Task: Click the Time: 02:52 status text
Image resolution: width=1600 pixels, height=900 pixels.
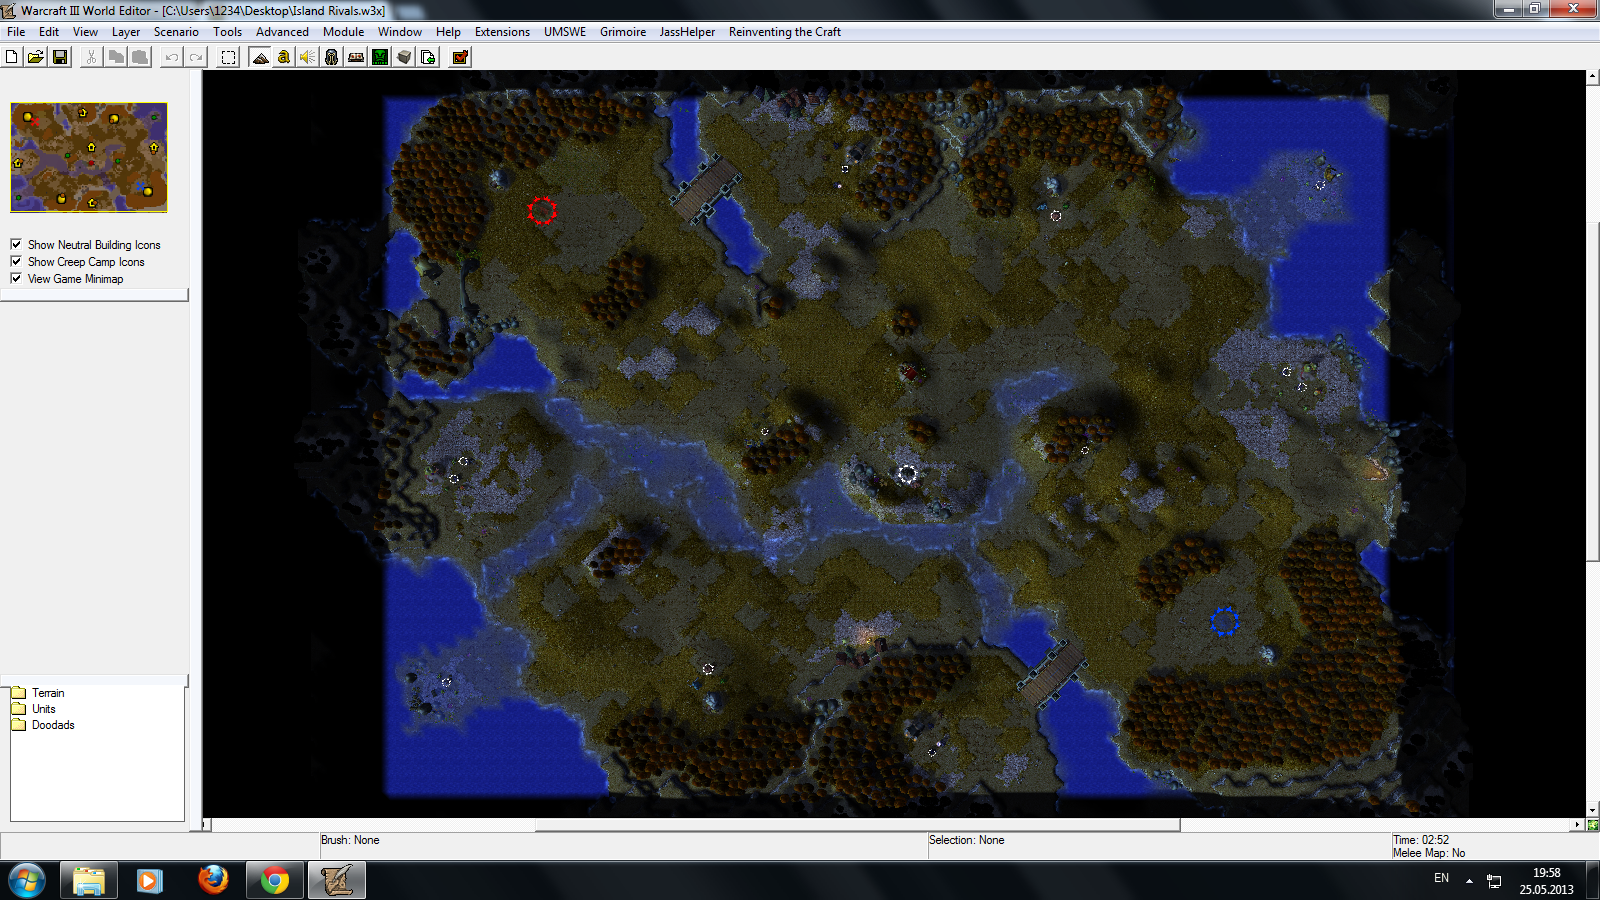Action: coord(1421,840)
